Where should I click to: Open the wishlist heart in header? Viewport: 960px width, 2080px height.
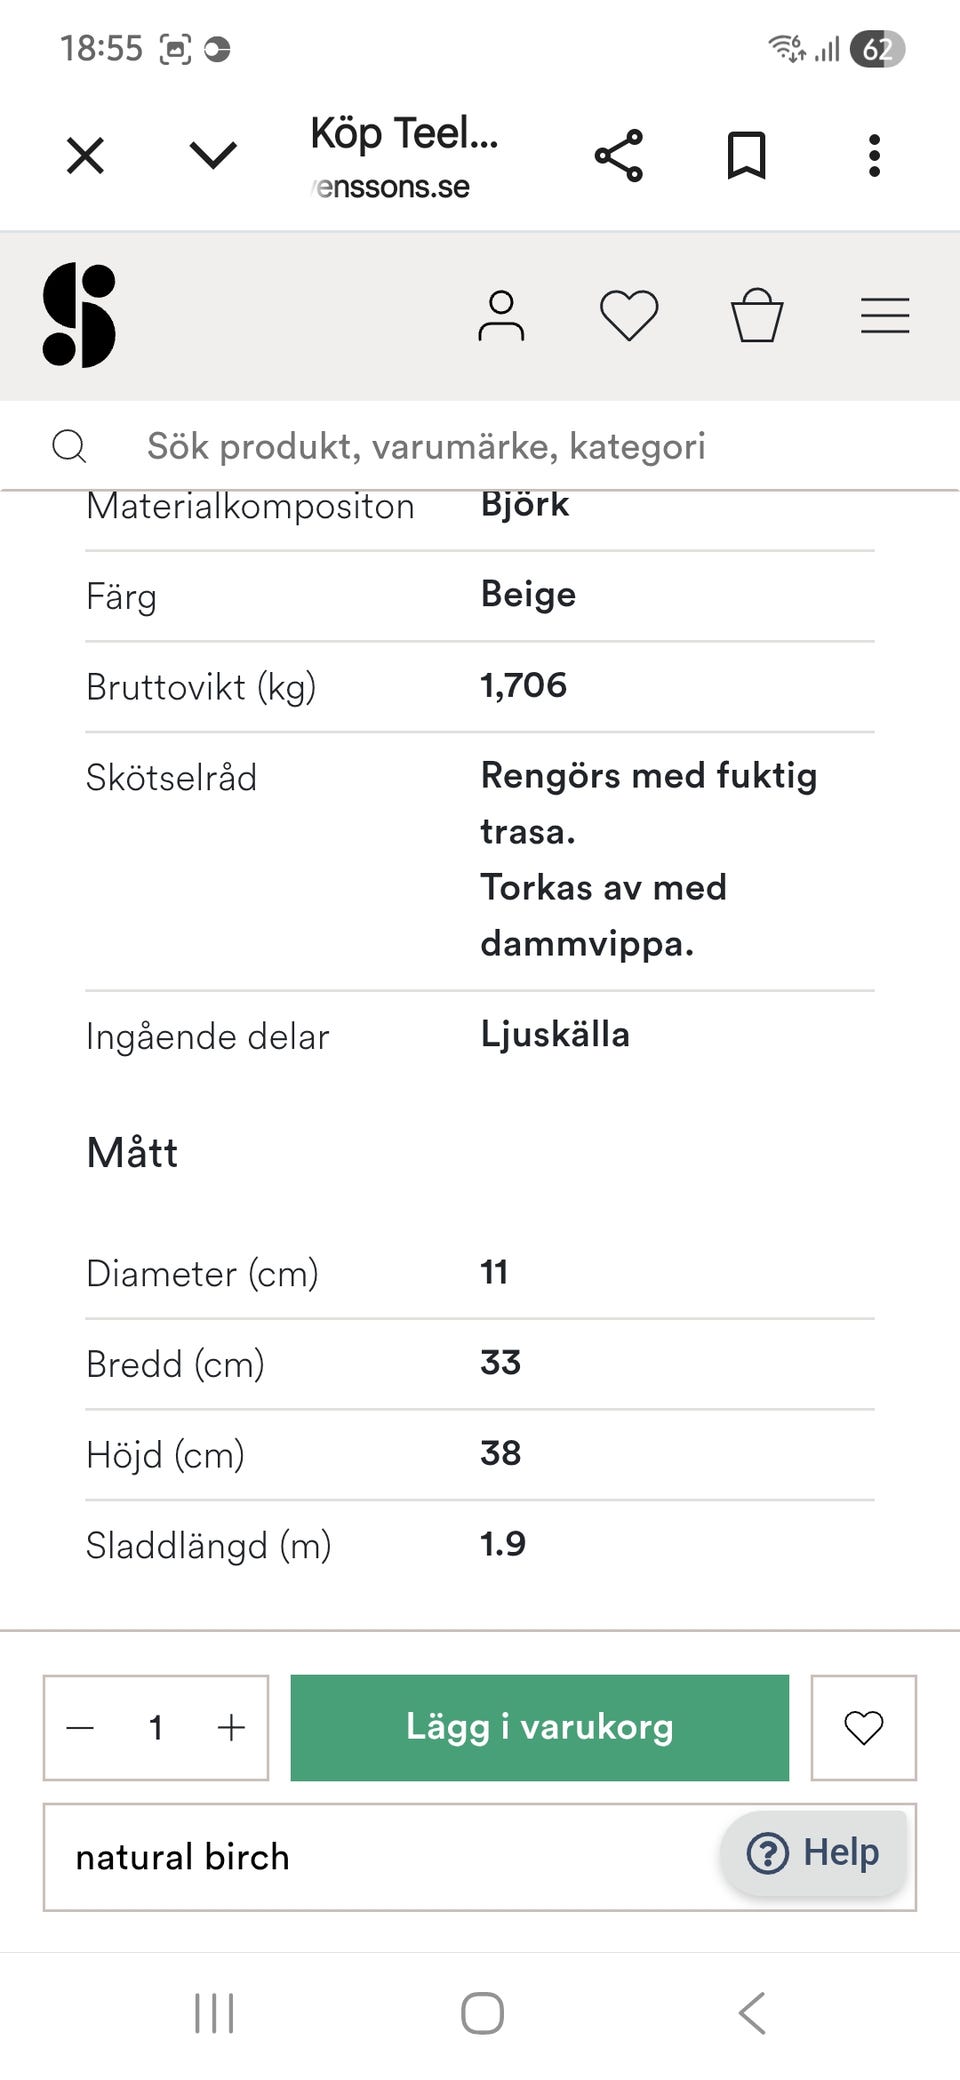629,316
